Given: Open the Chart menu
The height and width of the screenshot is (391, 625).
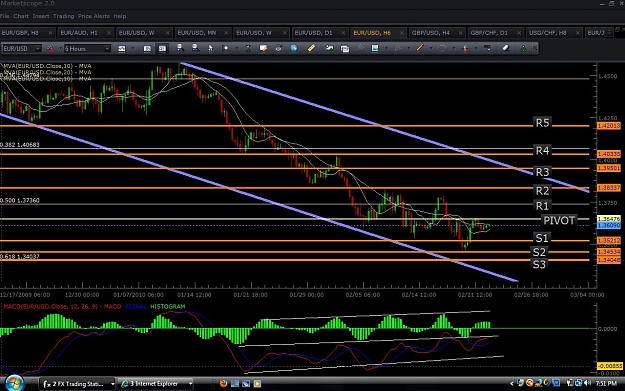Looking at the screenshot, I should (x=21, y=16).
